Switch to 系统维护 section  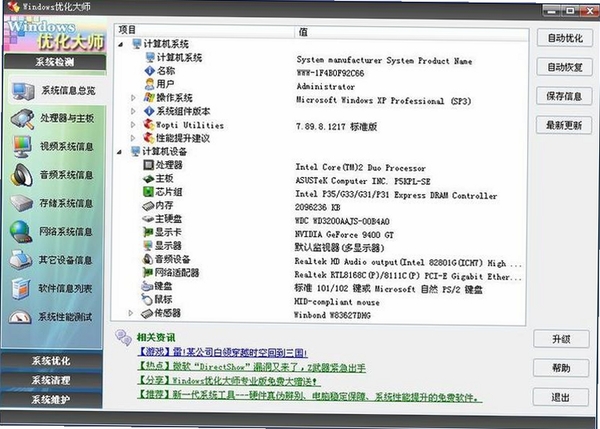tap(51, 400)
